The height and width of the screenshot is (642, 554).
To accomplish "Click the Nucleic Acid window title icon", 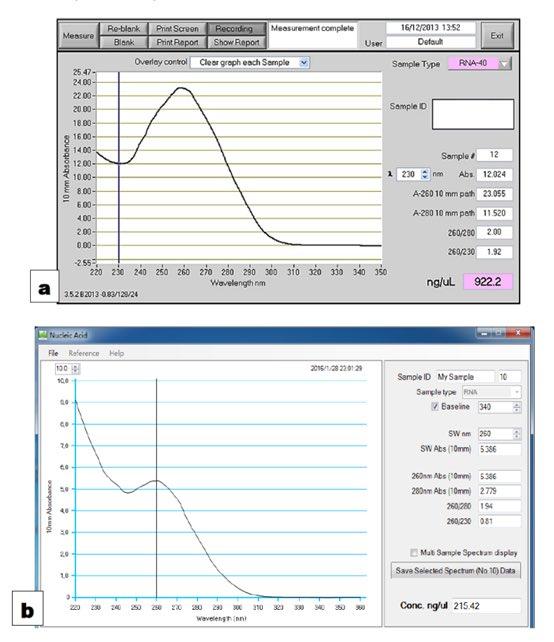I will (x=43, y=335).
